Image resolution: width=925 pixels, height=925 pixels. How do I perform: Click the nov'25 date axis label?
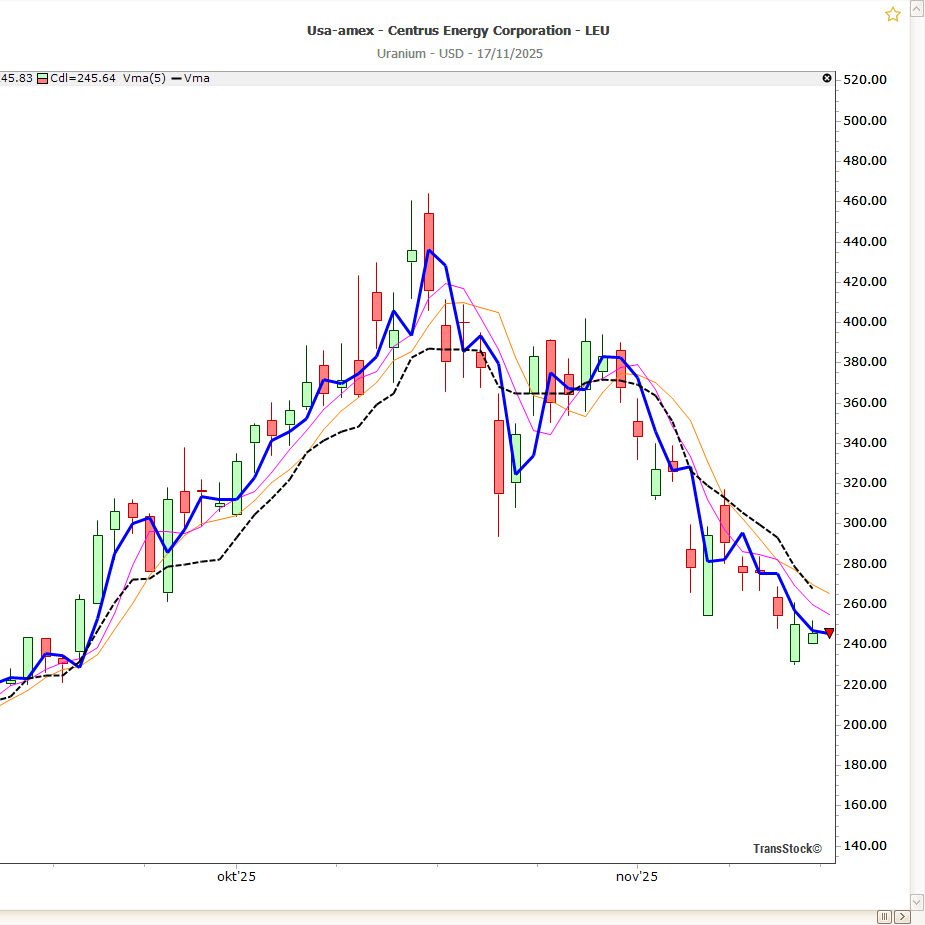pos(636,877)
